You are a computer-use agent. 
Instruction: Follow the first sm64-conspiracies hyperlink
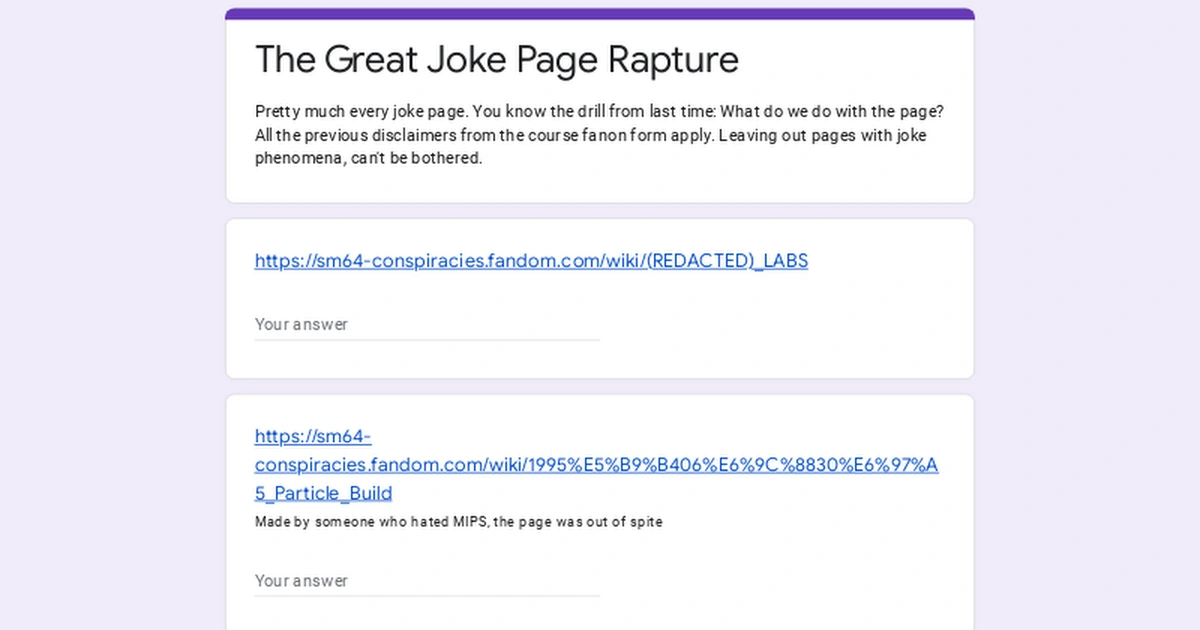point(531,261)
